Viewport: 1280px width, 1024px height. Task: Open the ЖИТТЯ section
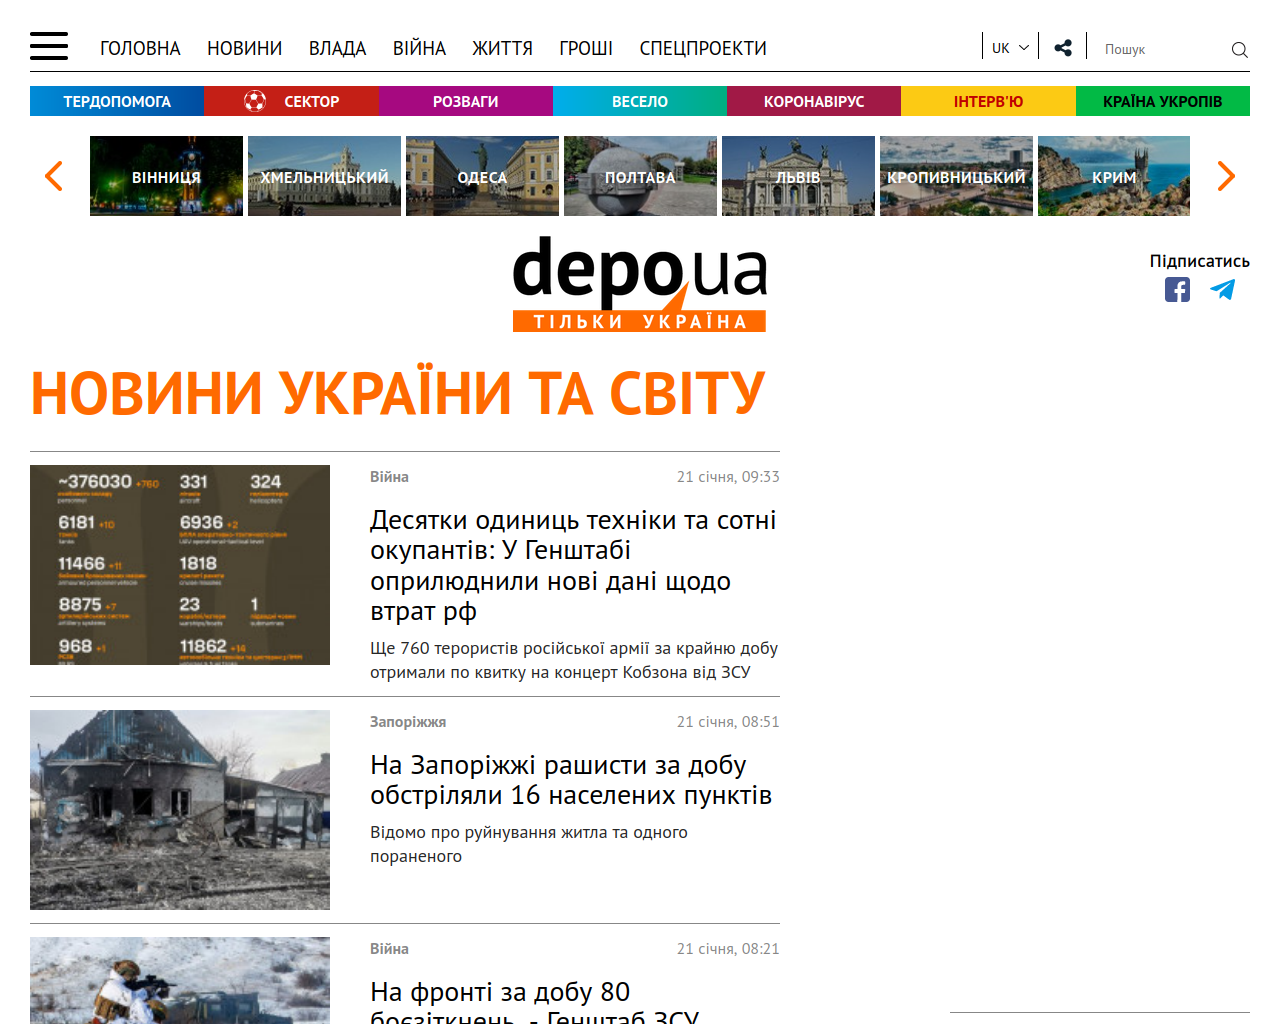click(502, 48)
